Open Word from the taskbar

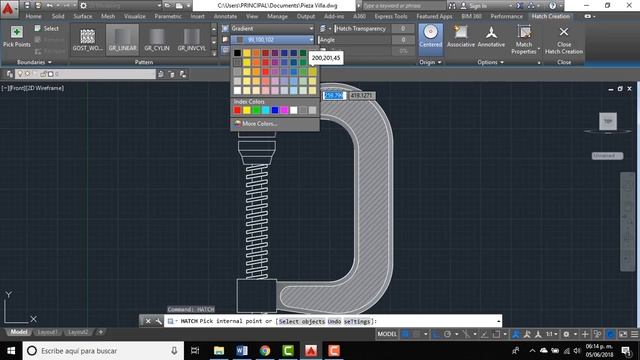click(242, 351)
